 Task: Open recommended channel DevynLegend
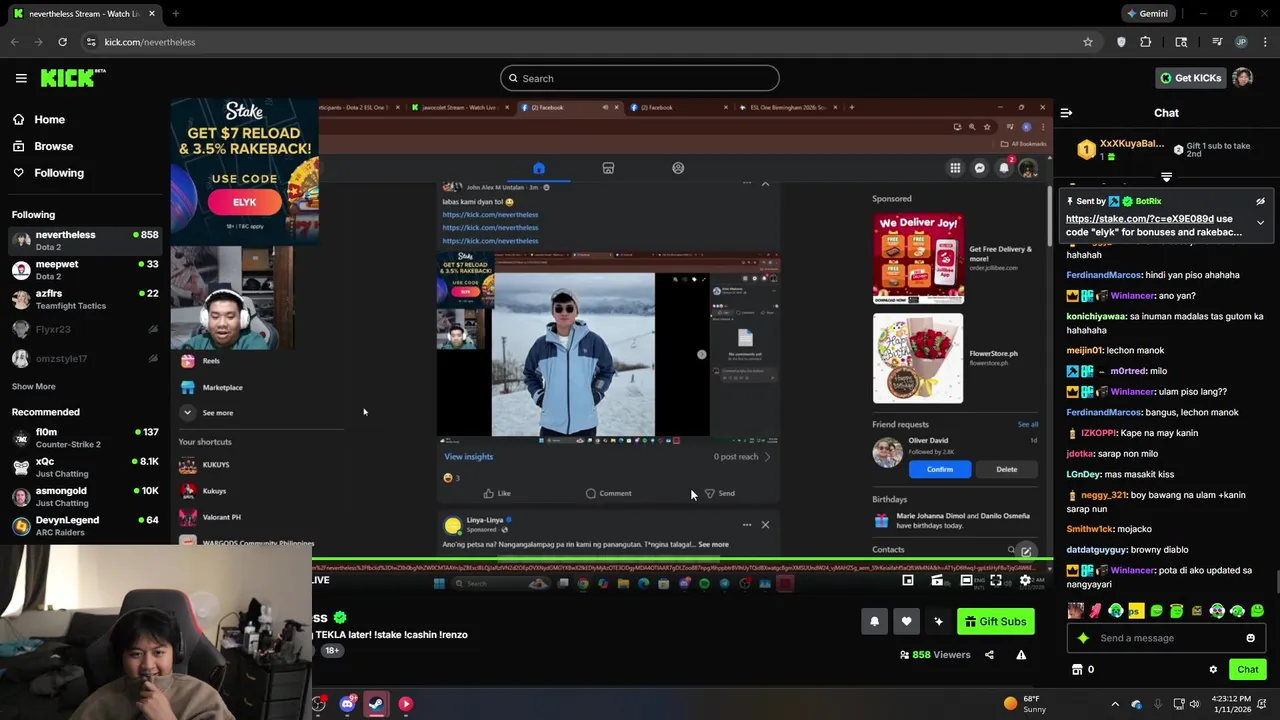click(x=85, y=525)
